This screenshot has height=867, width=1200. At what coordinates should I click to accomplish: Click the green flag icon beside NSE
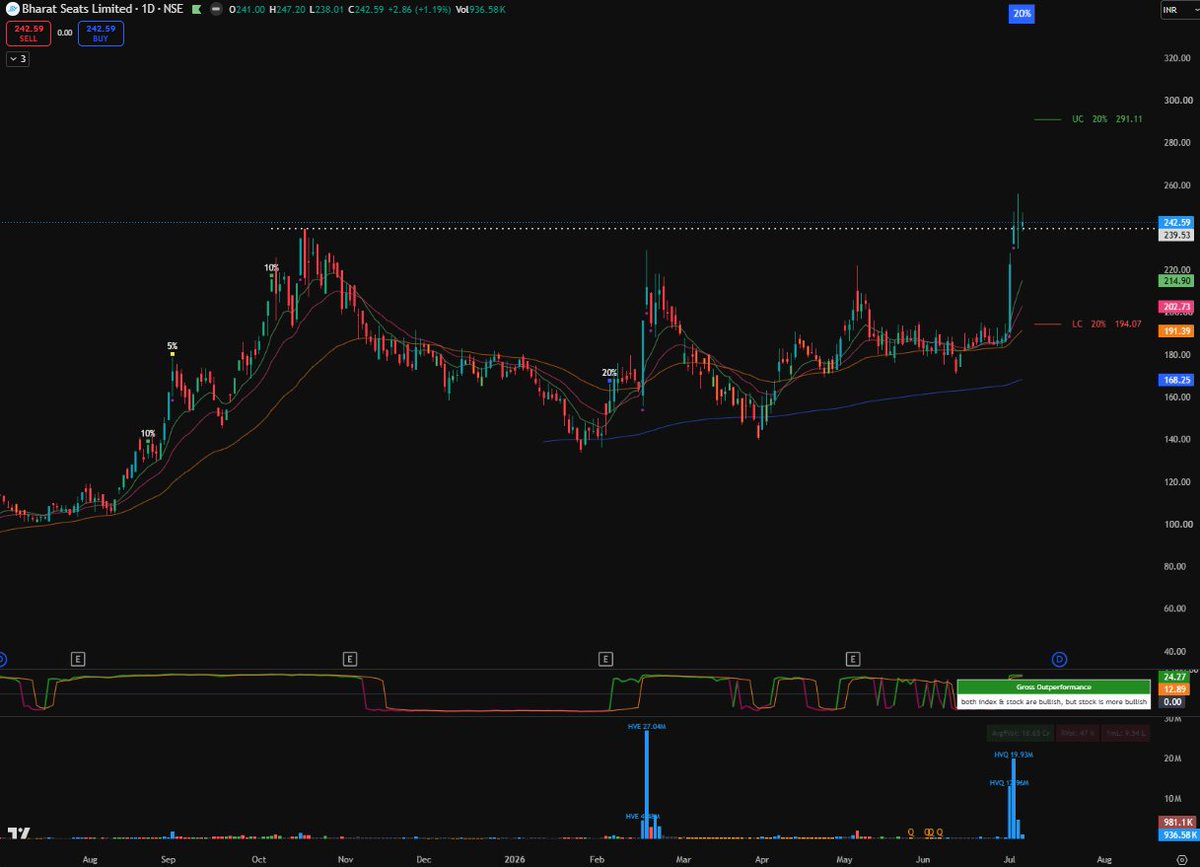click(x=195, y=9)
